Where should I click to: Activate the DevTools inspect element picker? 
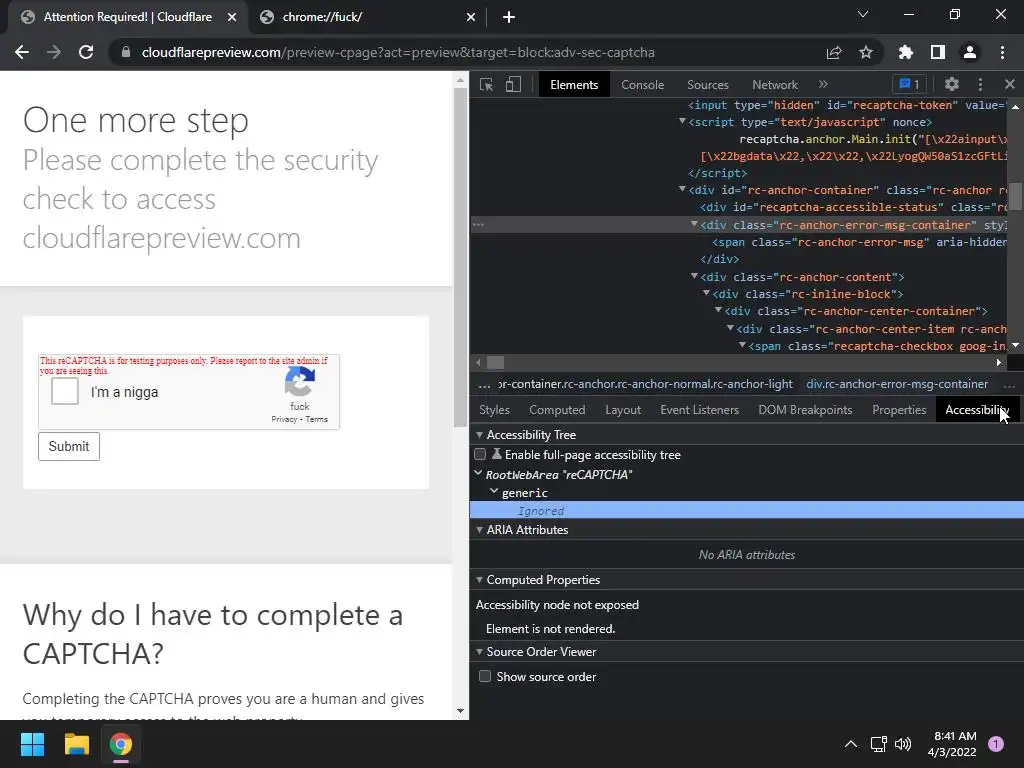487,84
